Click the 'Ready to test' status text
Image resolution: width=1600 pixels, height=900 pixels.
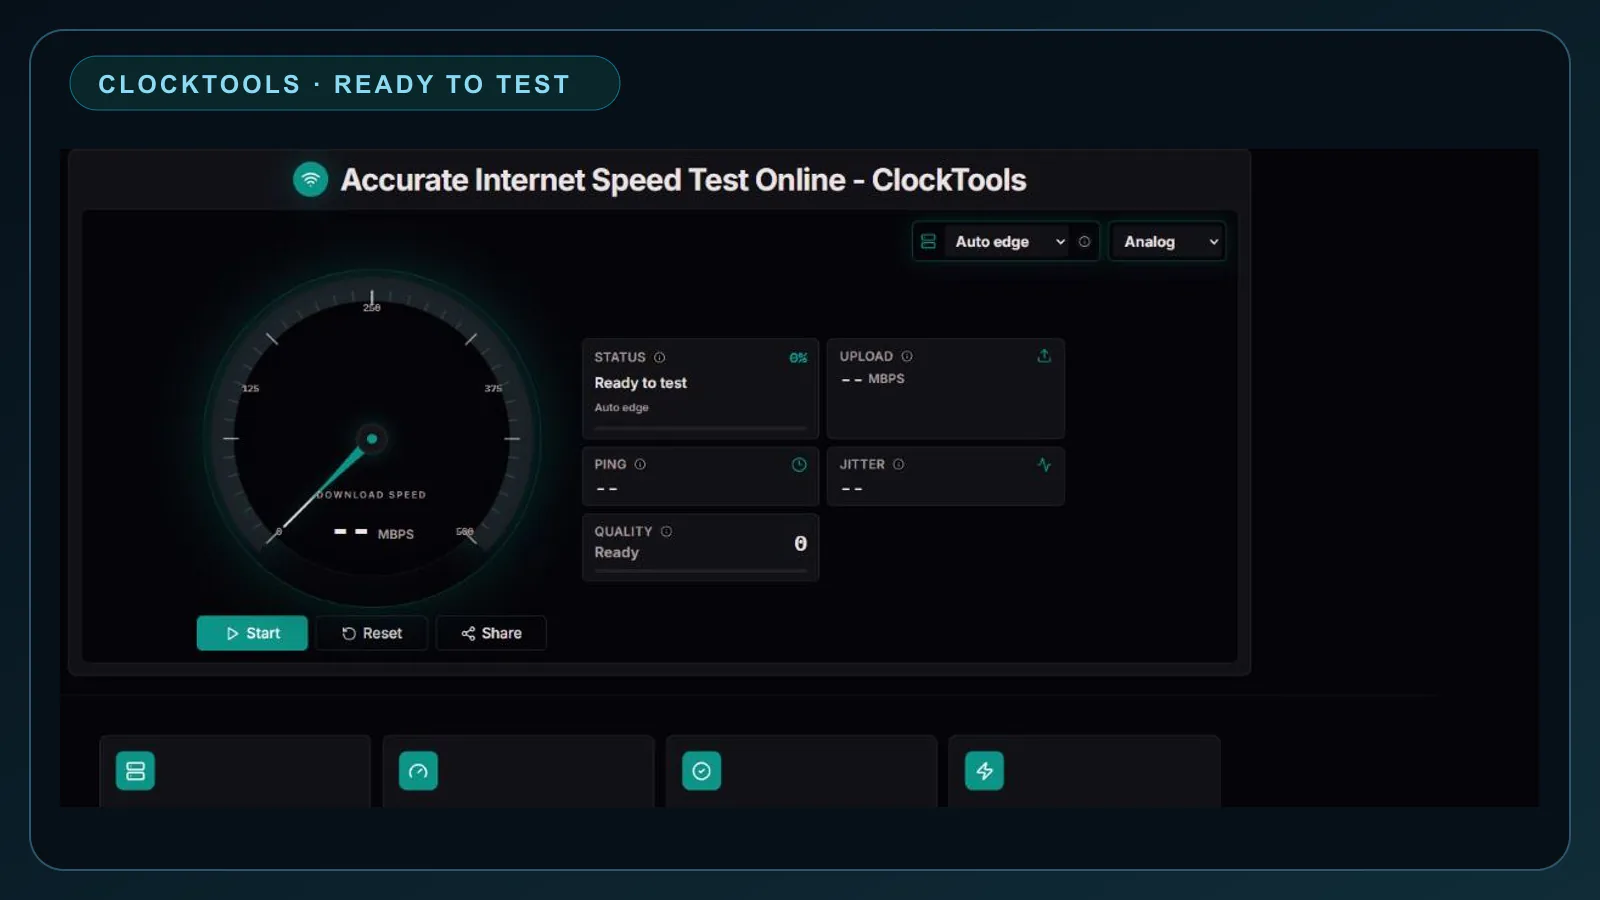(x=640, y=383)
